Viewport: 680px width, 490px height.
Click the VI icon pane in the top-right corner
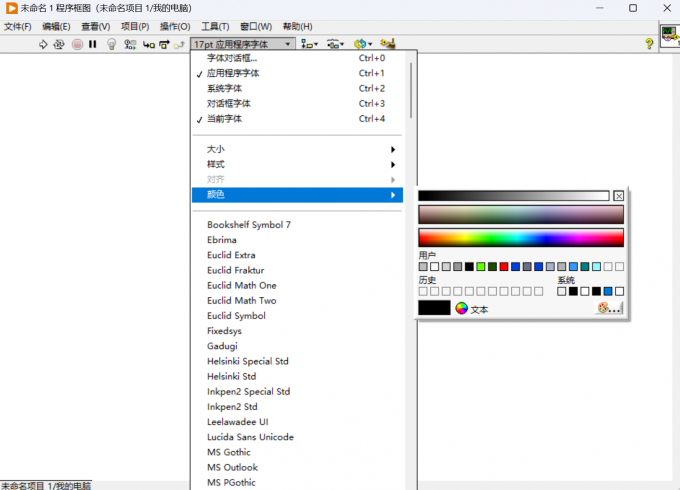[x=670, y=37]
